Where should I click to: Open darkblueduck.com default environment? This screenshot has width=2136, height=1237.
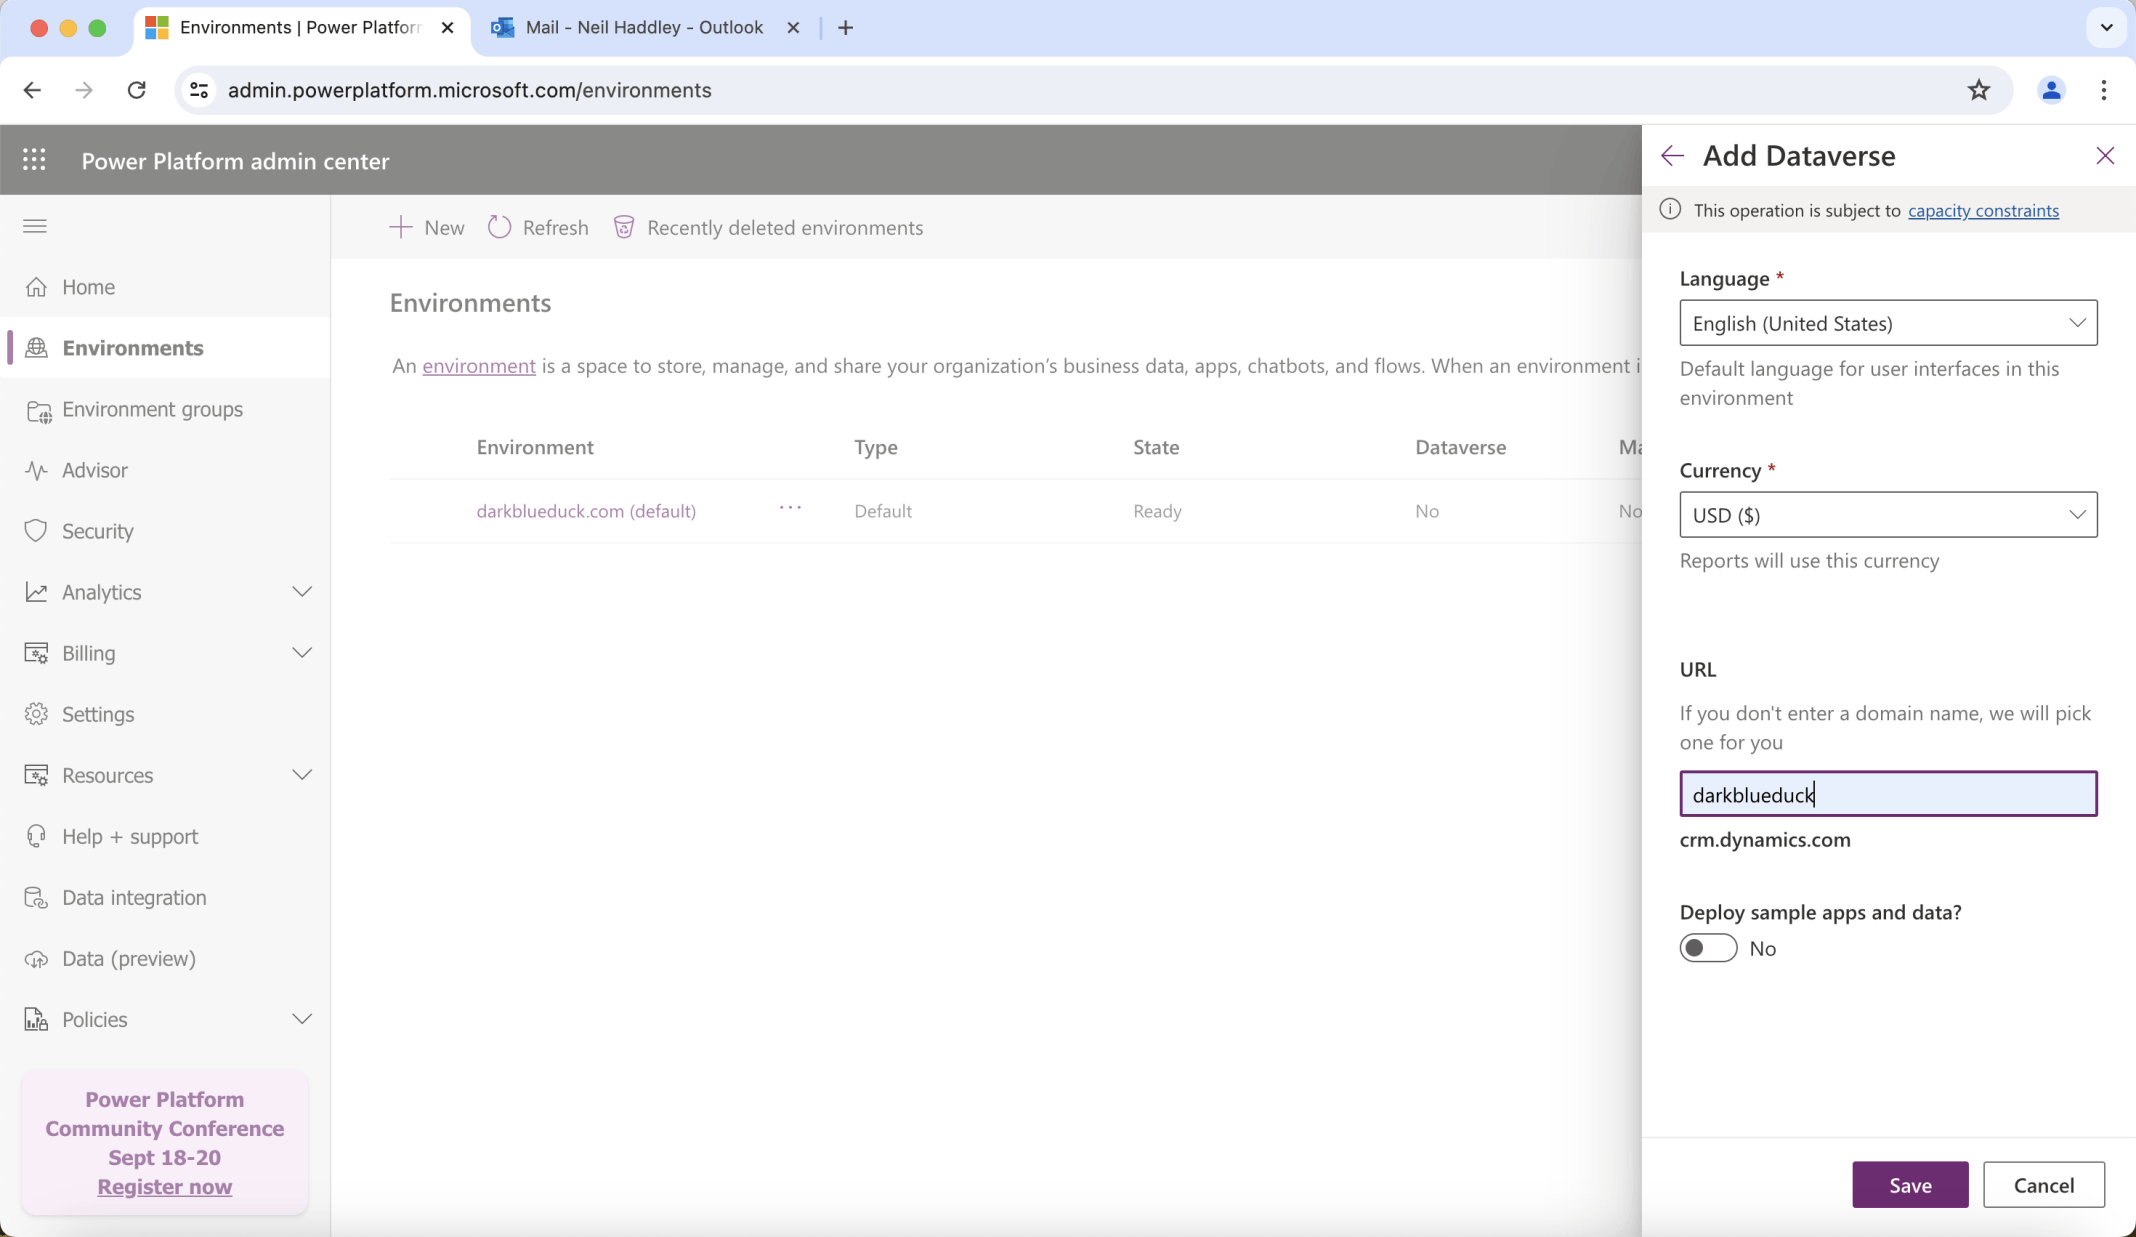[x=586, y=510]
